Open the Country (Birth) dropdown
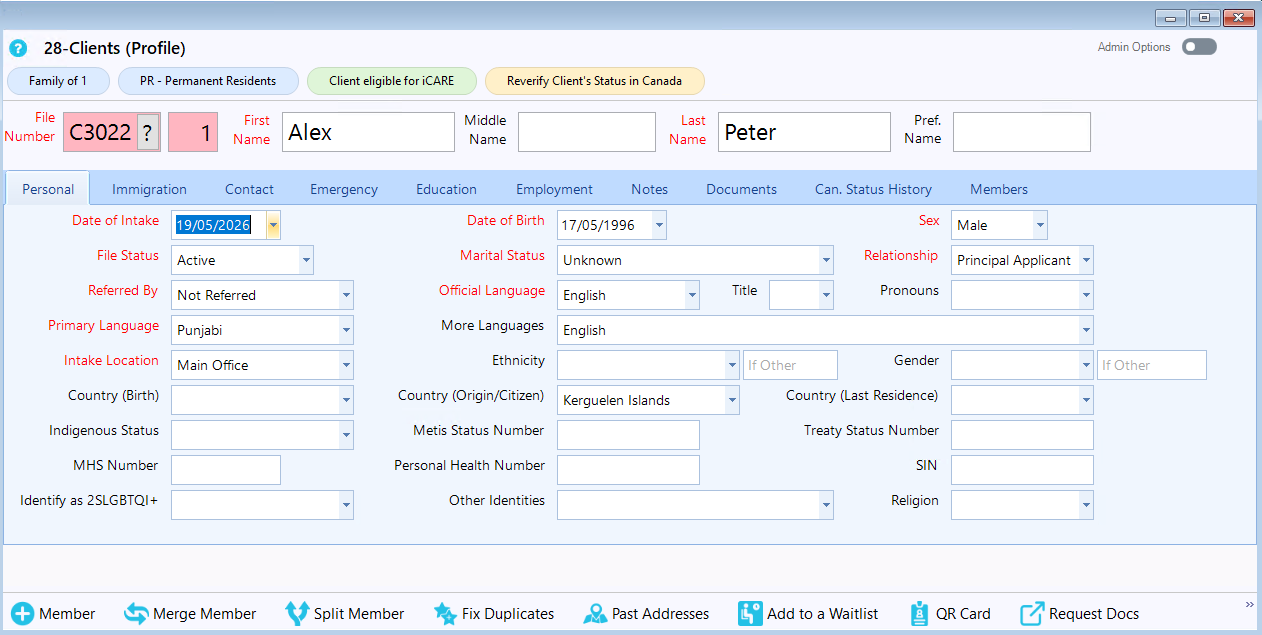The width and height of the screenshot is (1262, 635). (x=346, y=400)
